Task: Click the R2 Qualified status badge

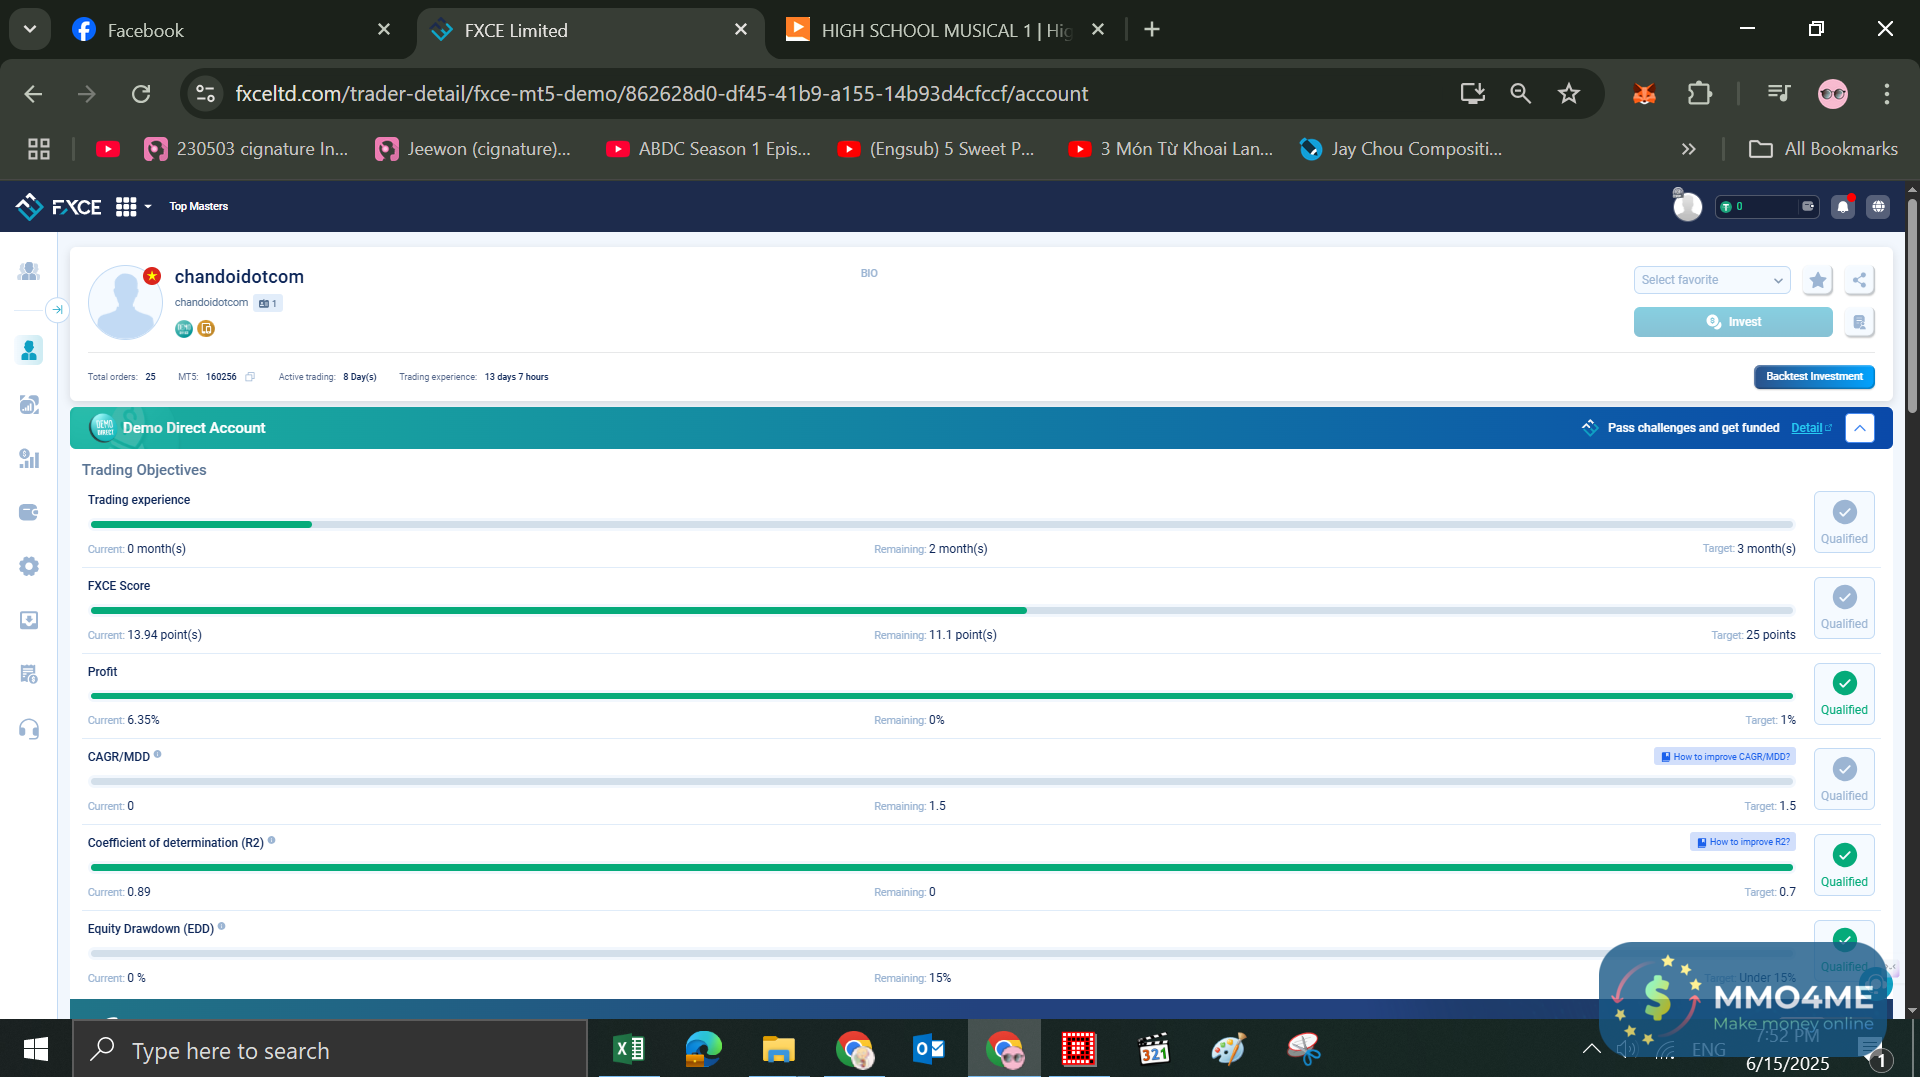Action: [1844, 866]
